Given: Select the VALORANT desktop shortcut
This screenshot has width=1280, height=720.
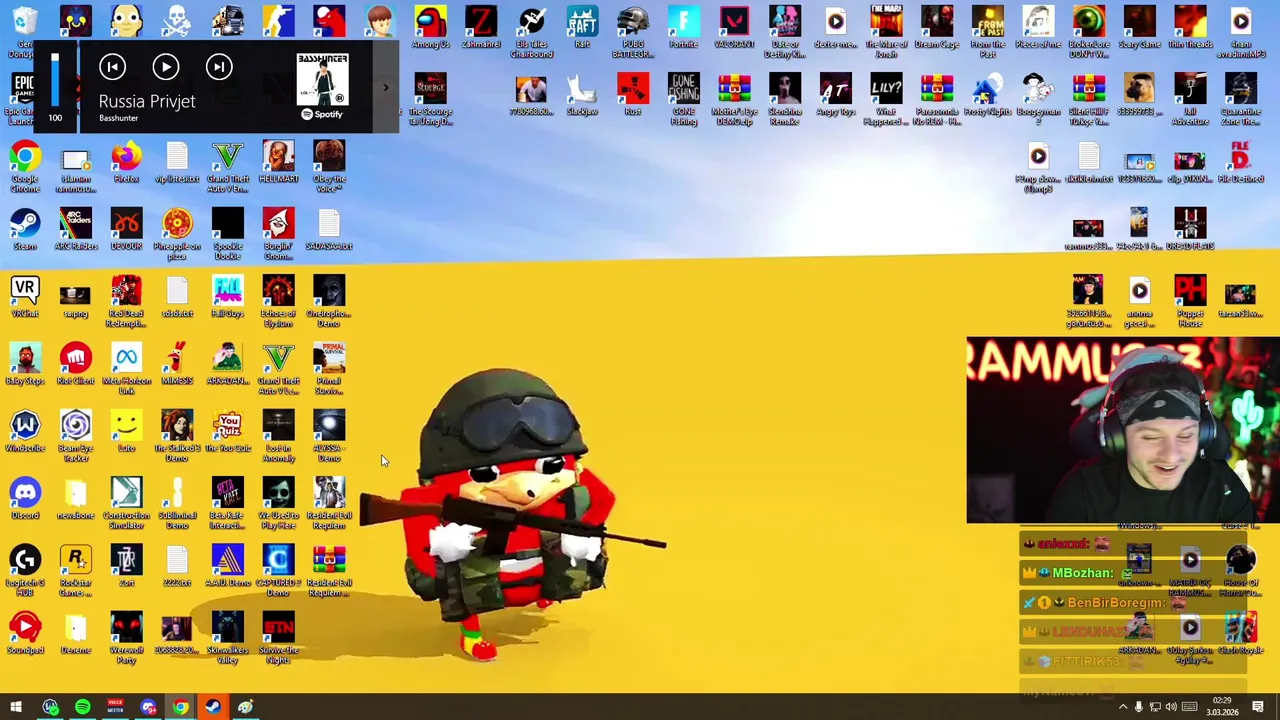Looking at the screenshot, I should (x=734, y=28).
